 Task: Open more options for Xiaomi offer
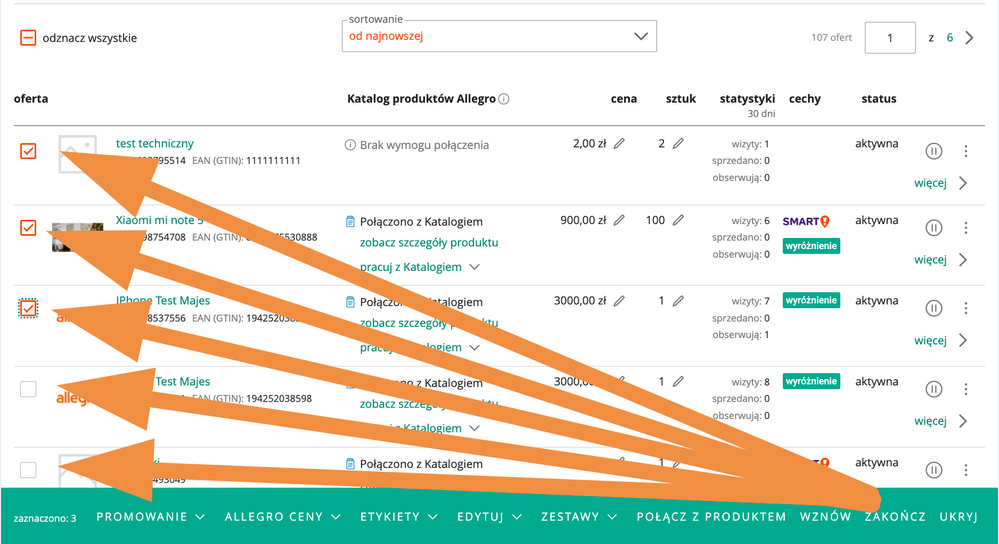coord(966,227)
